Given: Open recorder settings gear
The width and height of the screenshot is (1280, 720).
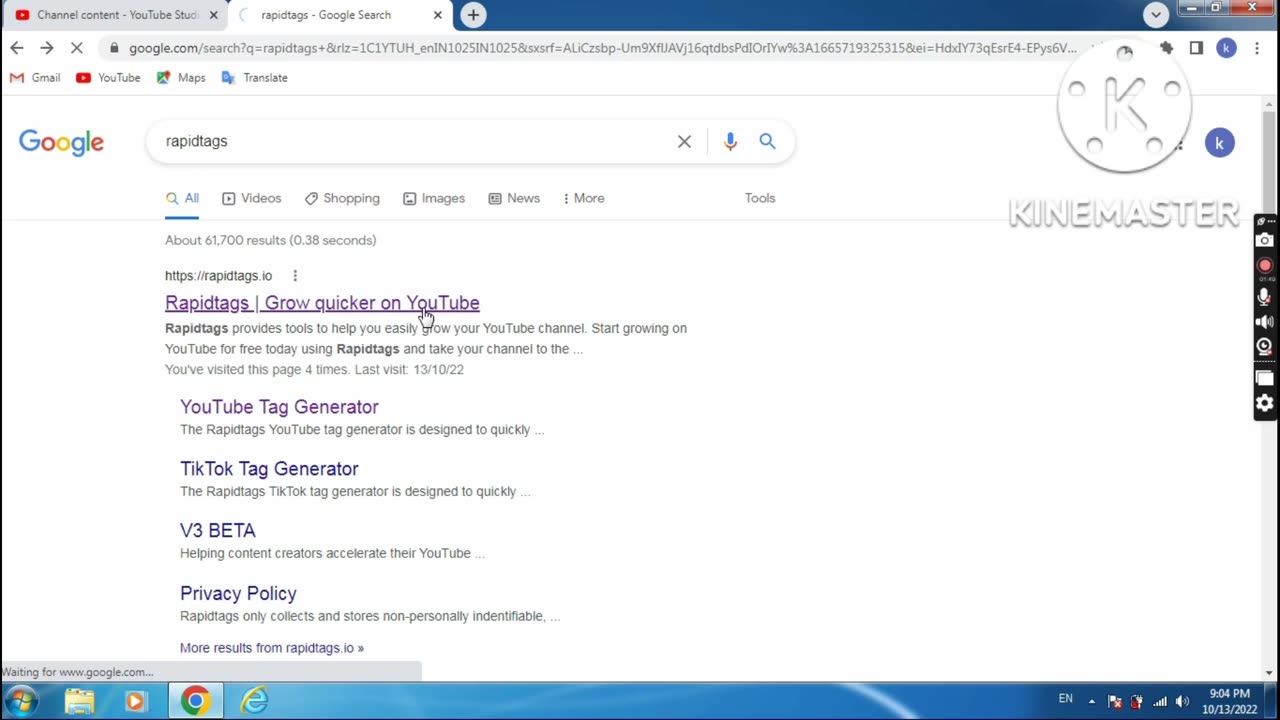Looking at the screenshot, I should tap(1265, 403).
